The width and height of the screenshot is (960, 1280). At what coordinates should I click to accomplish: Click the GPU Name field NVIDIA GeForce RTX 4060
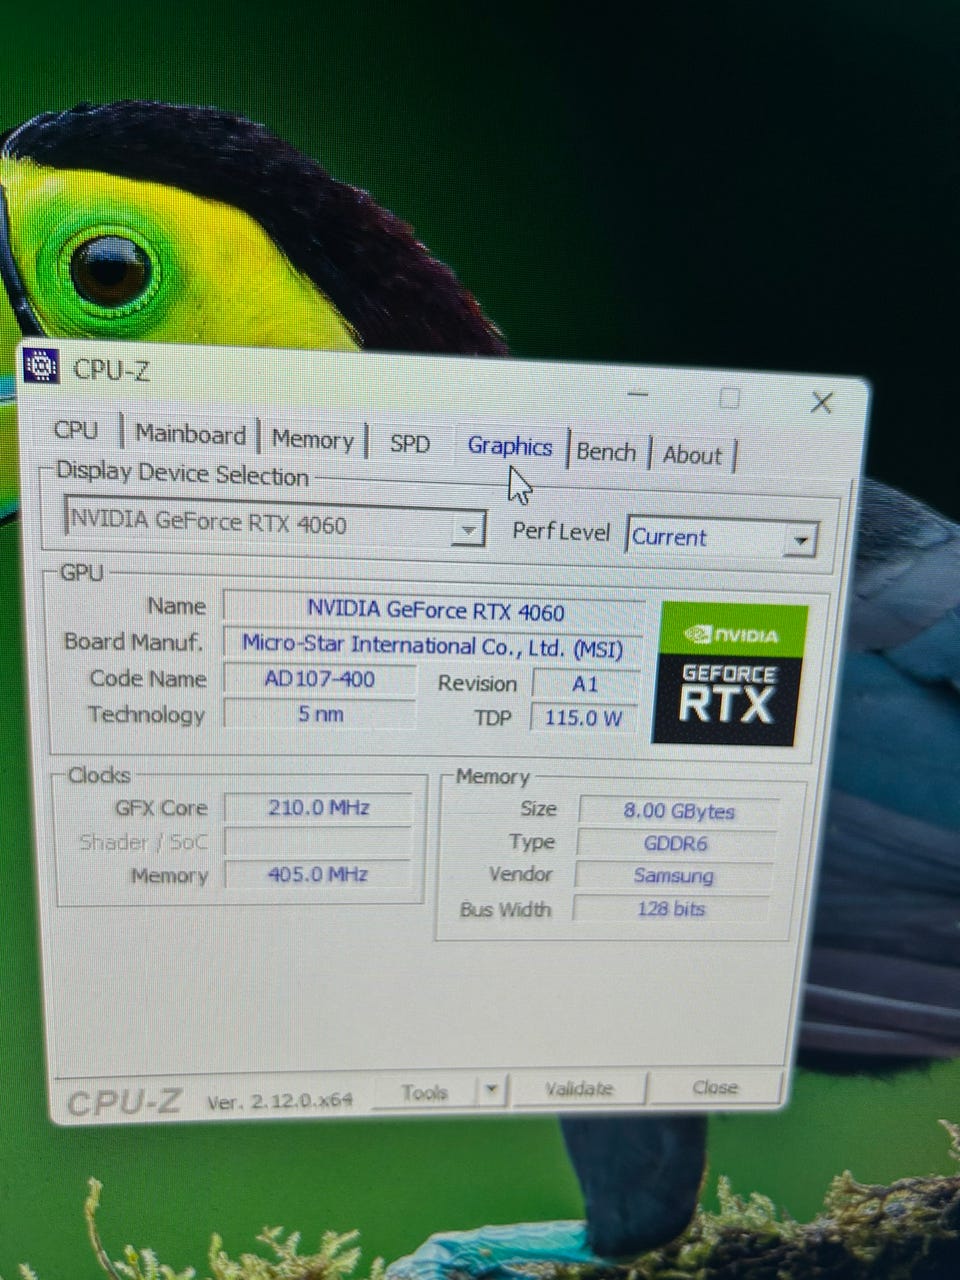(435, 610)
